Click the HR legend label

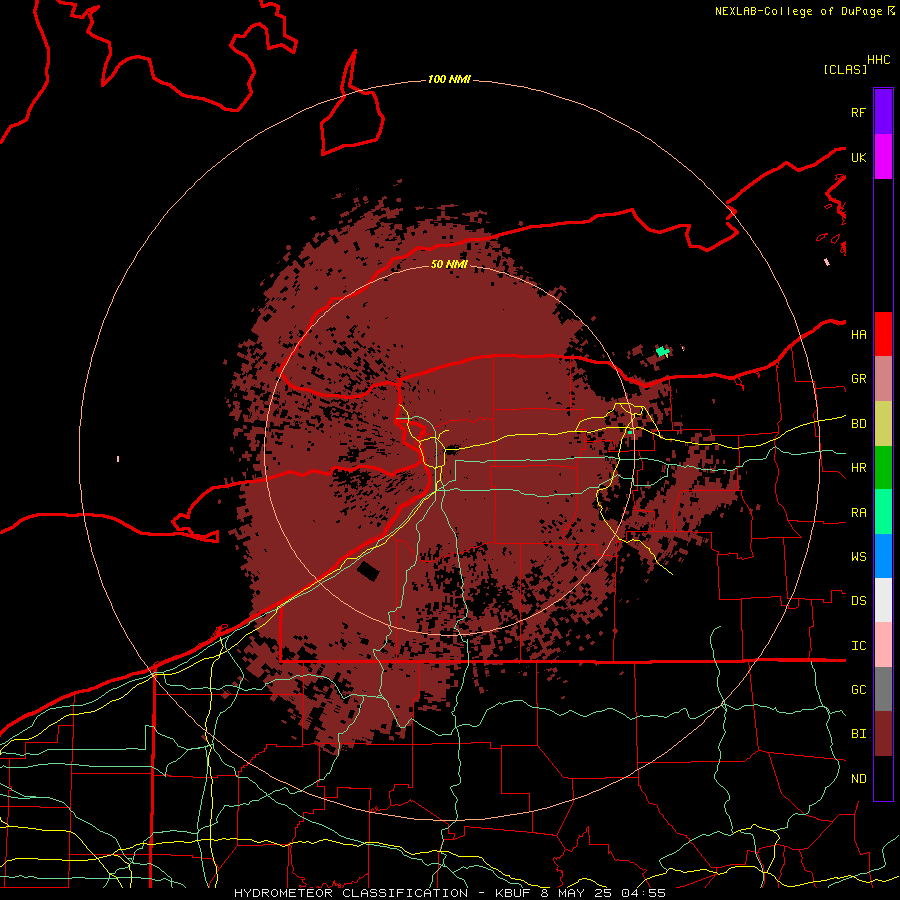pyautogui.click(x=858, y=468)
